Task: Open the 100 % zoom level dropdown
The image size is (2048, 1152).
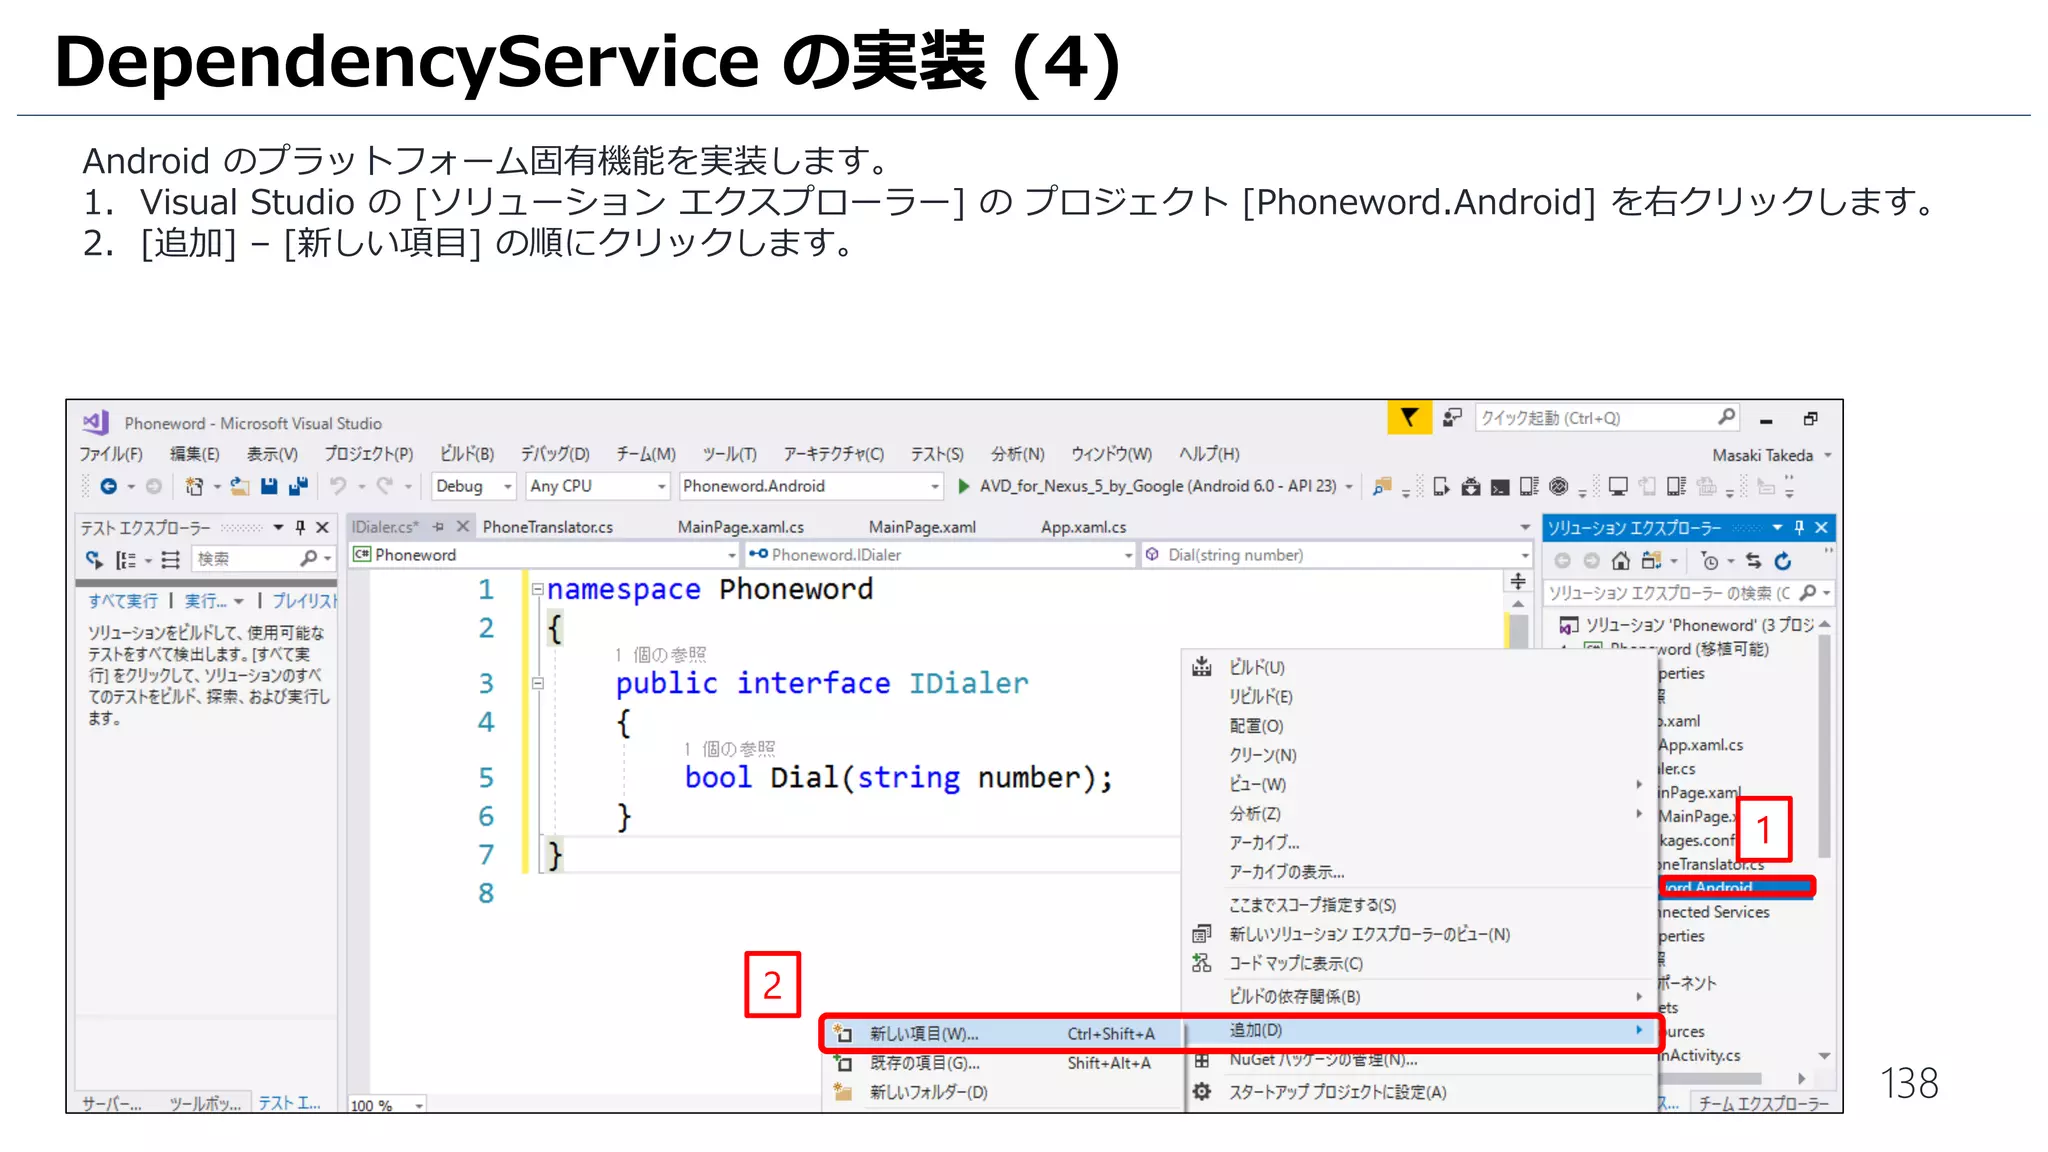Action: [419, 1105]
